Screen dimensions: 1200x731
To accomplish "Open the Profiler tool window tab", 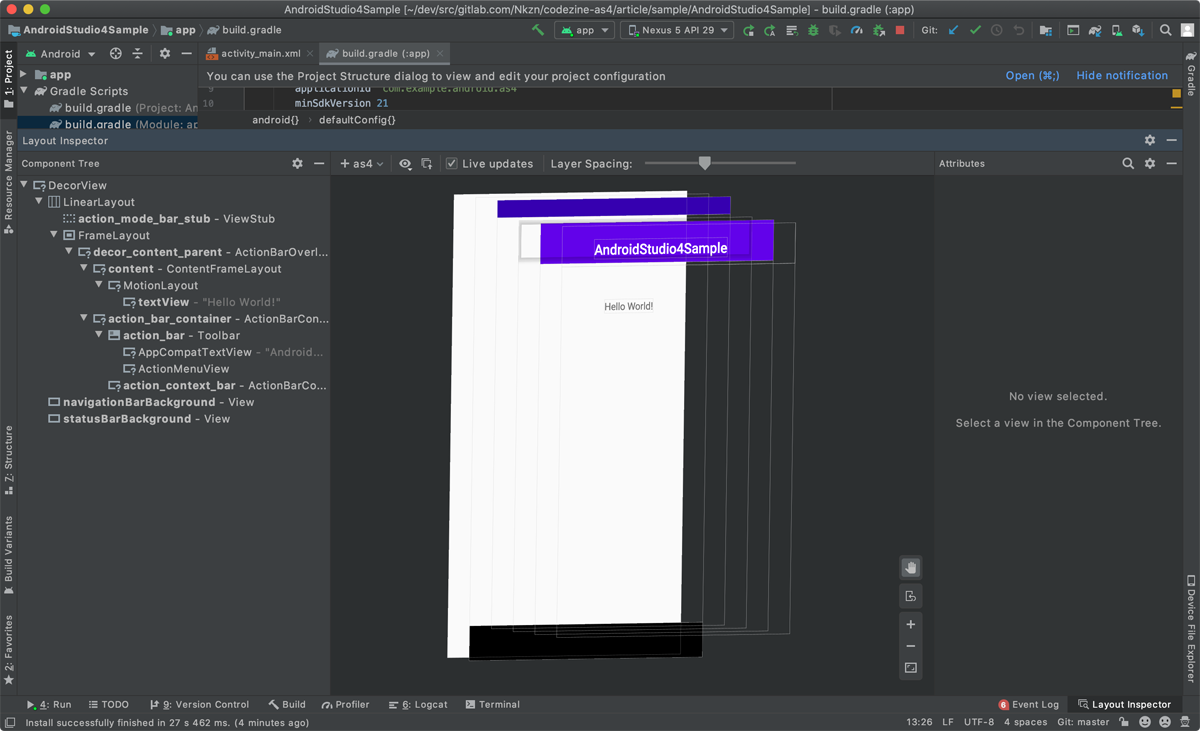I will pos(345,704).
